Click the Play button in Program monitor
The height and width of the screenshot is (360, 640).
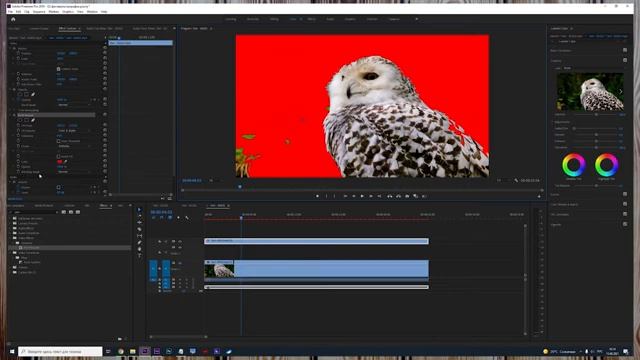362,196
